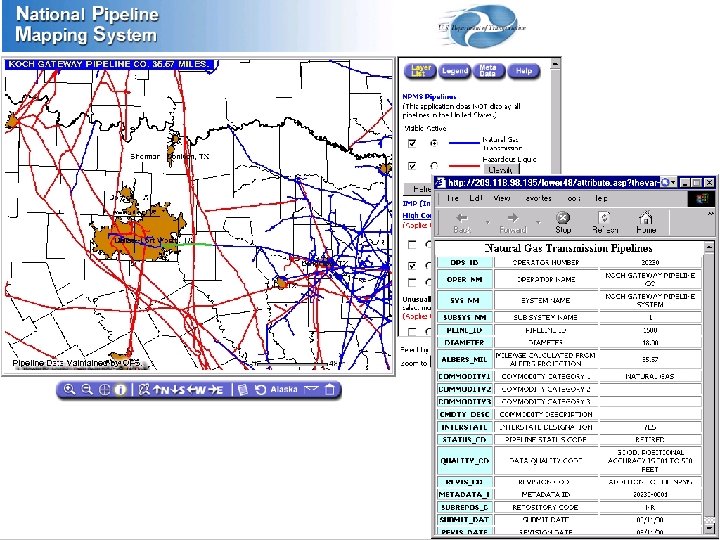The height and width of the screenshot is (540, 720).
Task: Select the zoom out magnifier tool
Action: click(87, 390)
